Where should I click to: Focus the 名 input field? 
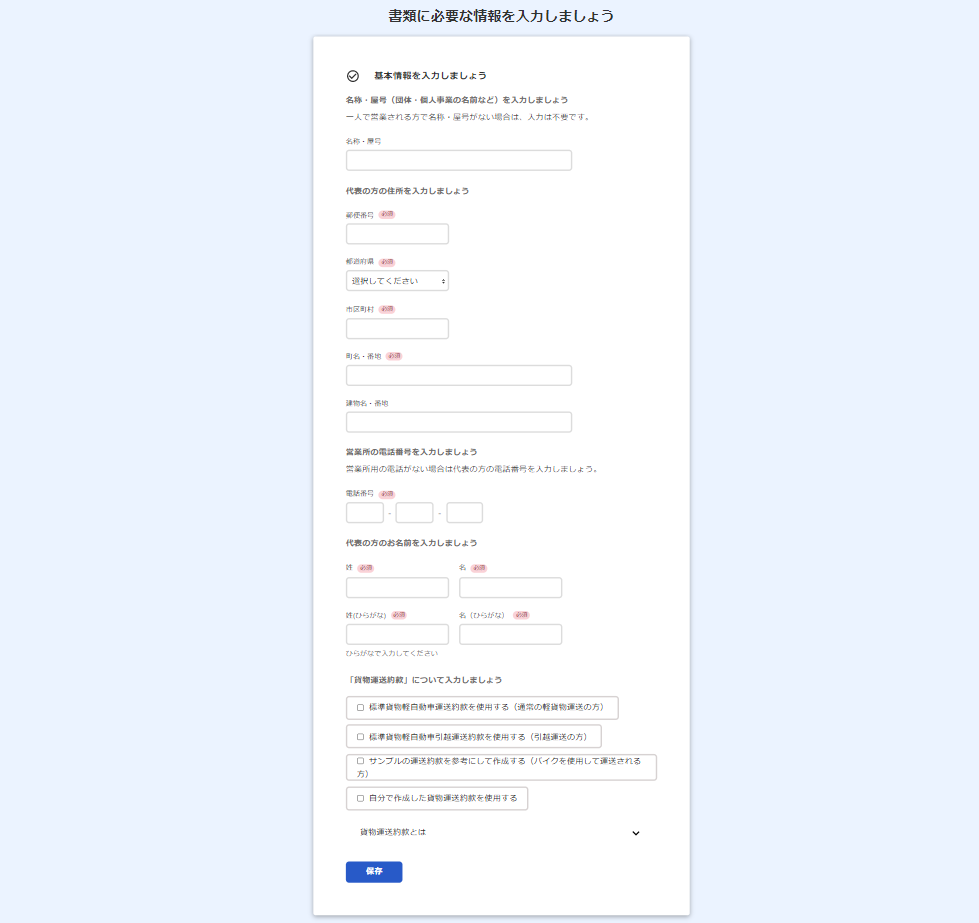click(511, 588)
